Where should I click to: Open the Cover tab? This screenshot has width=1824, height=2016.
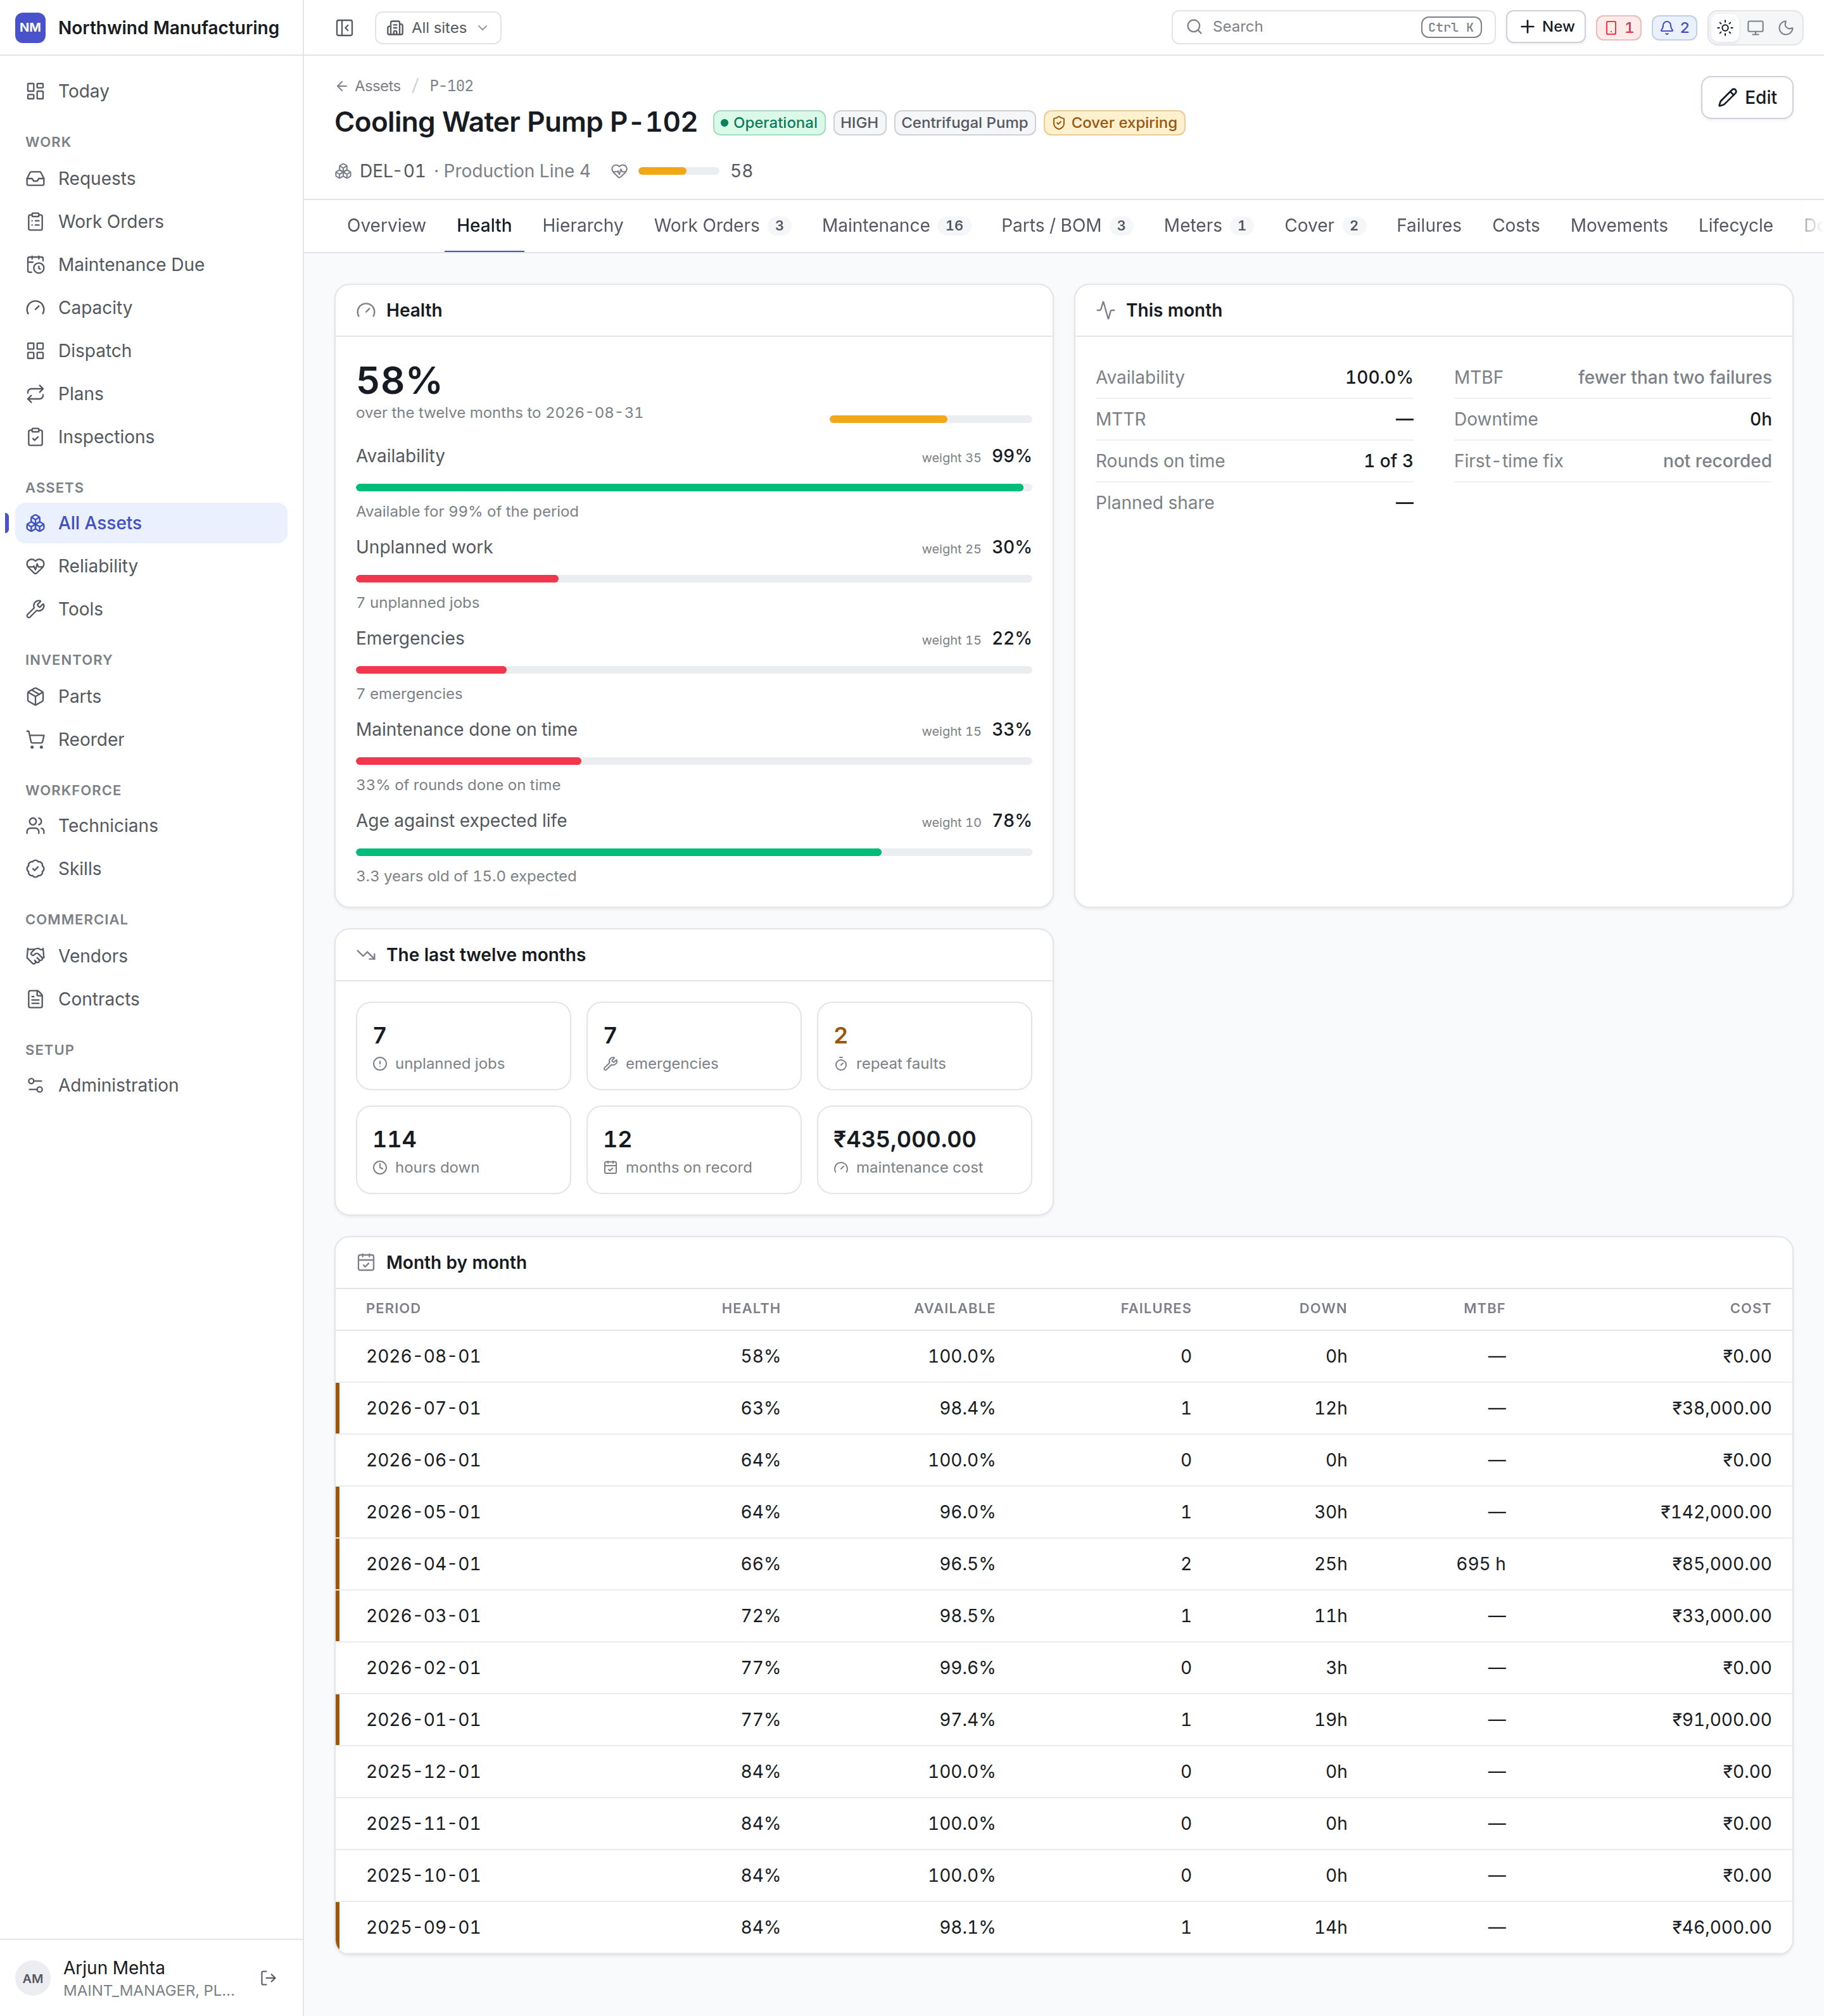coord(1324,226)
